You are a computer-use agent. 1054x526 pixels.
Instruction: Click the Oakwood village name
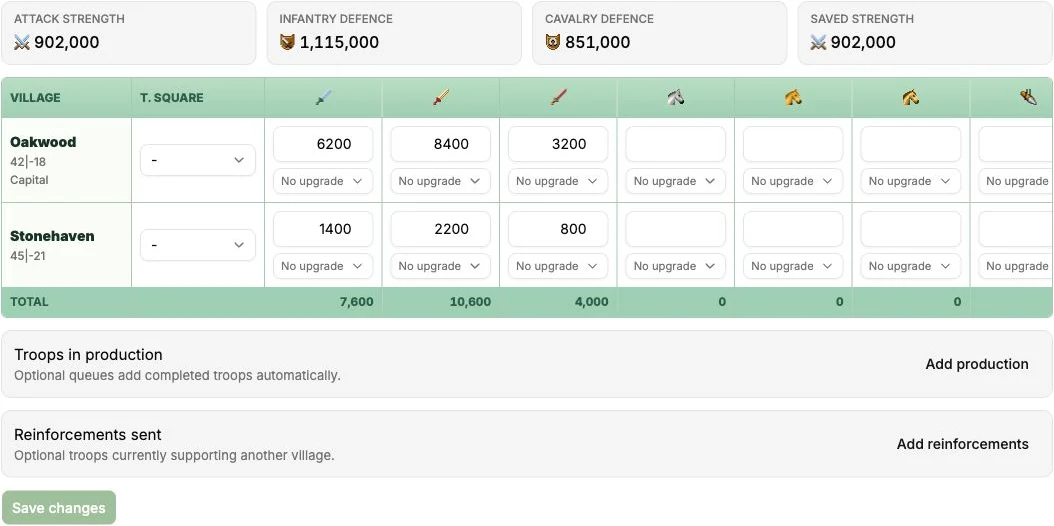(43, 142)
